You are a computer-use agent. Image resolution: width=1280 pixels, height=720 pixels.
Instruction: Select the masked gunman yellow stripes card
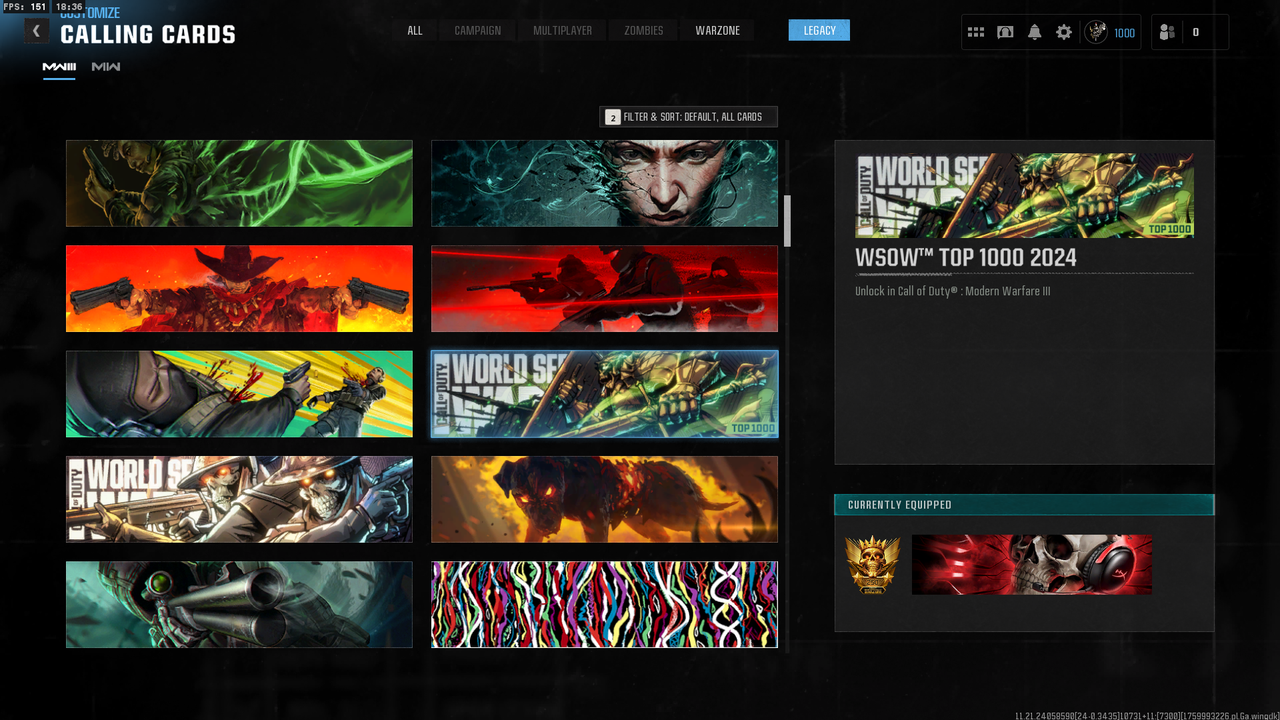[x=239, y=394]
